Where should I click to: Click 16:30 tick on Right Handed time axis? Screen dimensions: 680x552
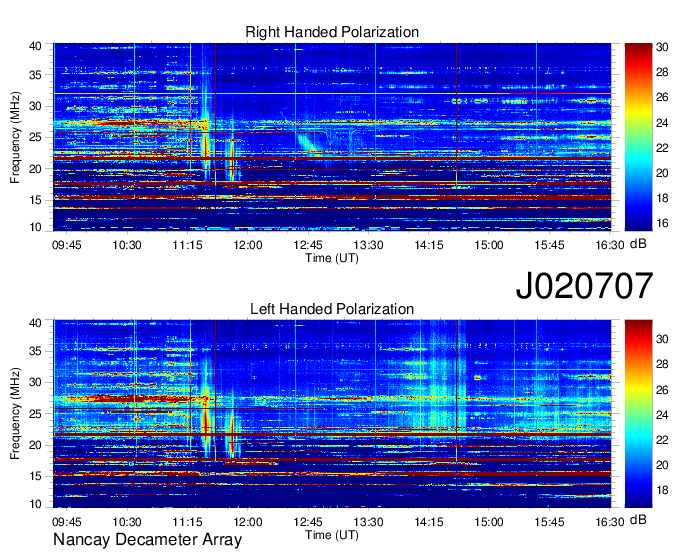tap(609, 245)
